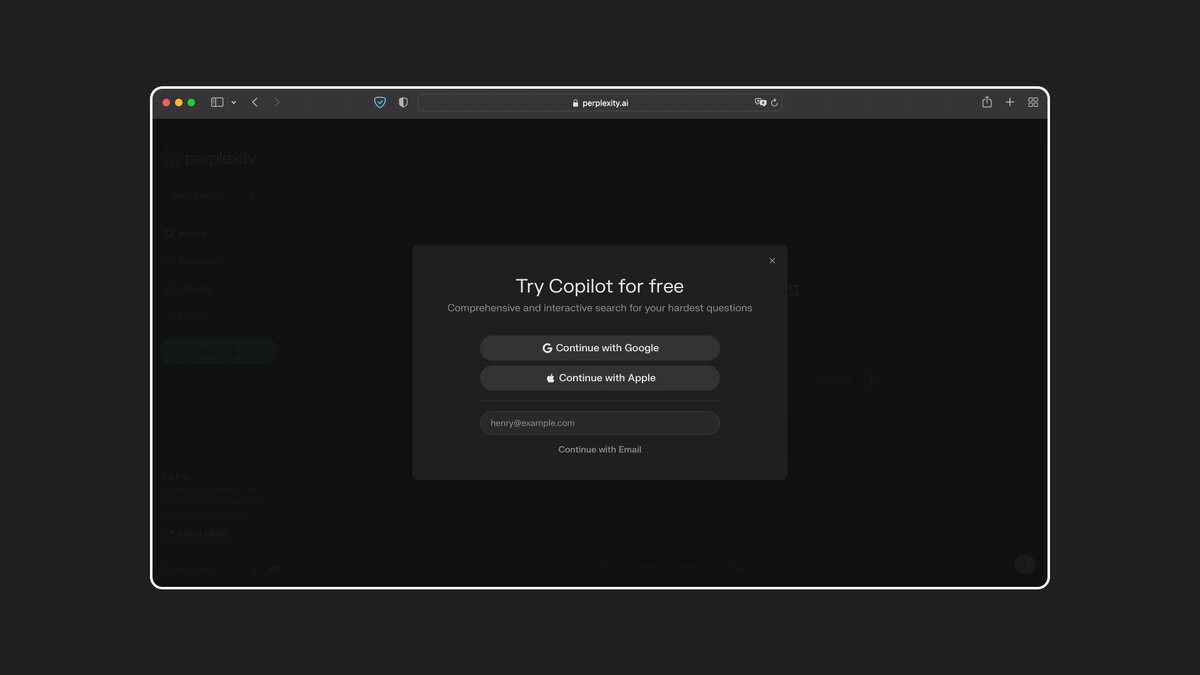
Task: Open the sidebar tab group dropdown arrow
Action: click(x=234, y=102)
